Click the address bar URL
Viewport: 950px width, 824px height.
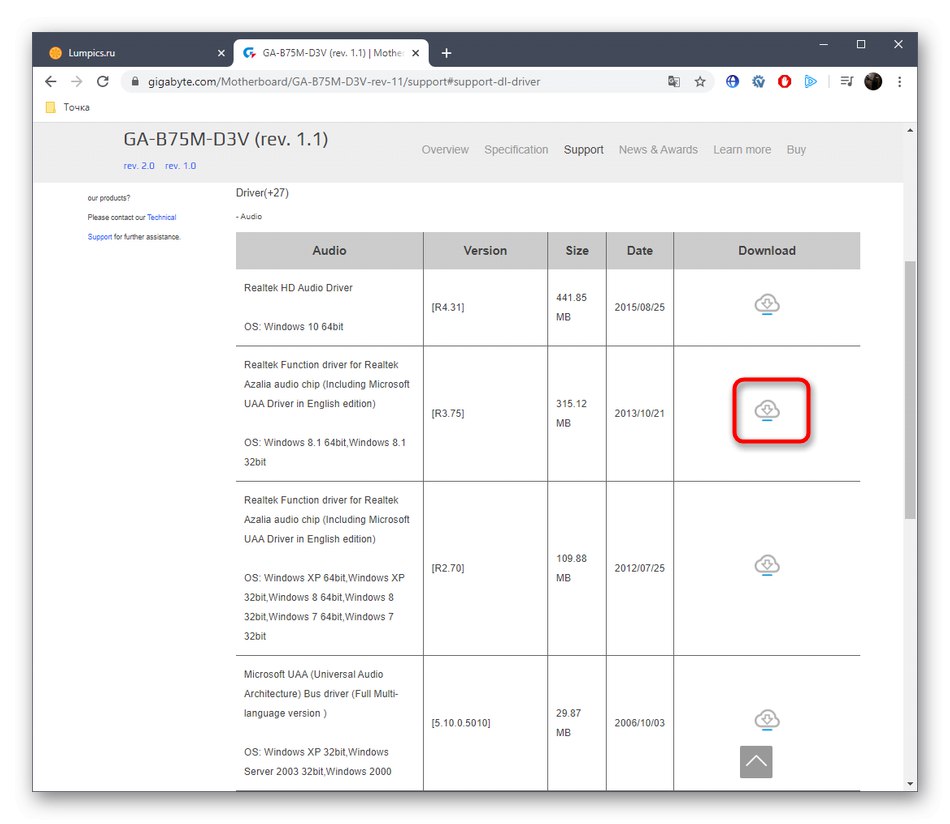pyautogui.click(x=344, y=82)
